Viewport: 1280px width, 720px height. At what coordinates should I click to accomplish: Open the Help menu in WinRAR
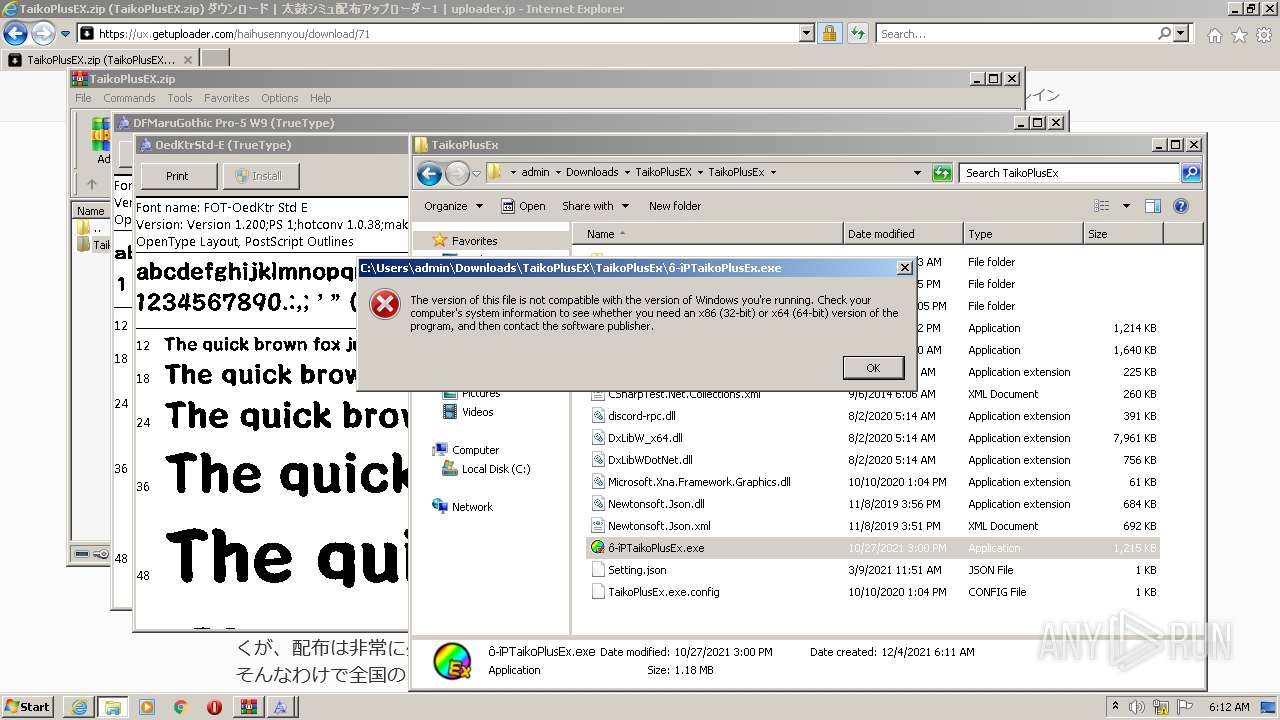320,98
